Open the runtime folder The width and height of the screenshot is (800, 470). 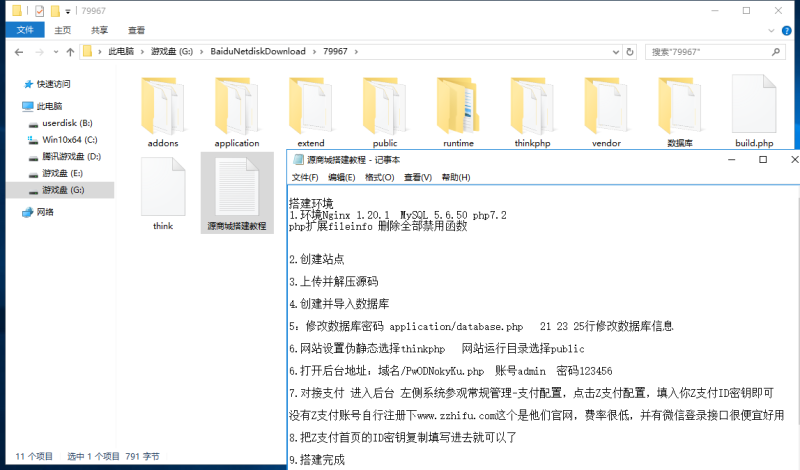coord(458,112)
